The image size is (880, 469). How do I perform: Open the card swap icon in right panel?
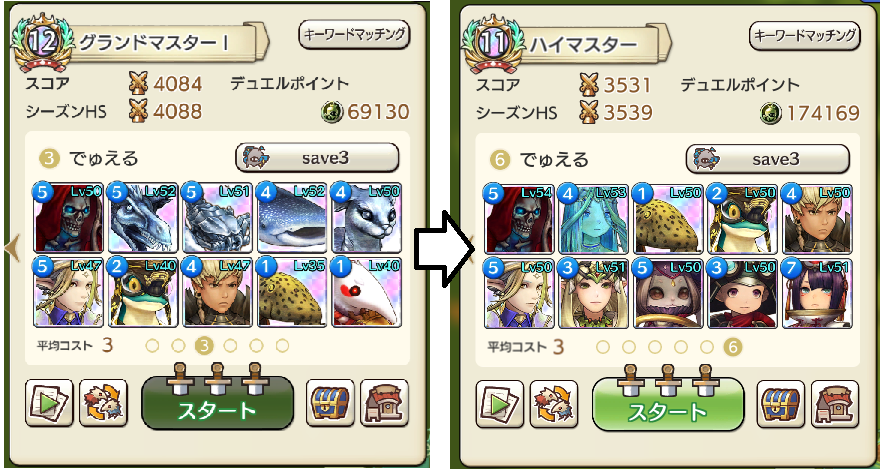click(x=554, y=403)
